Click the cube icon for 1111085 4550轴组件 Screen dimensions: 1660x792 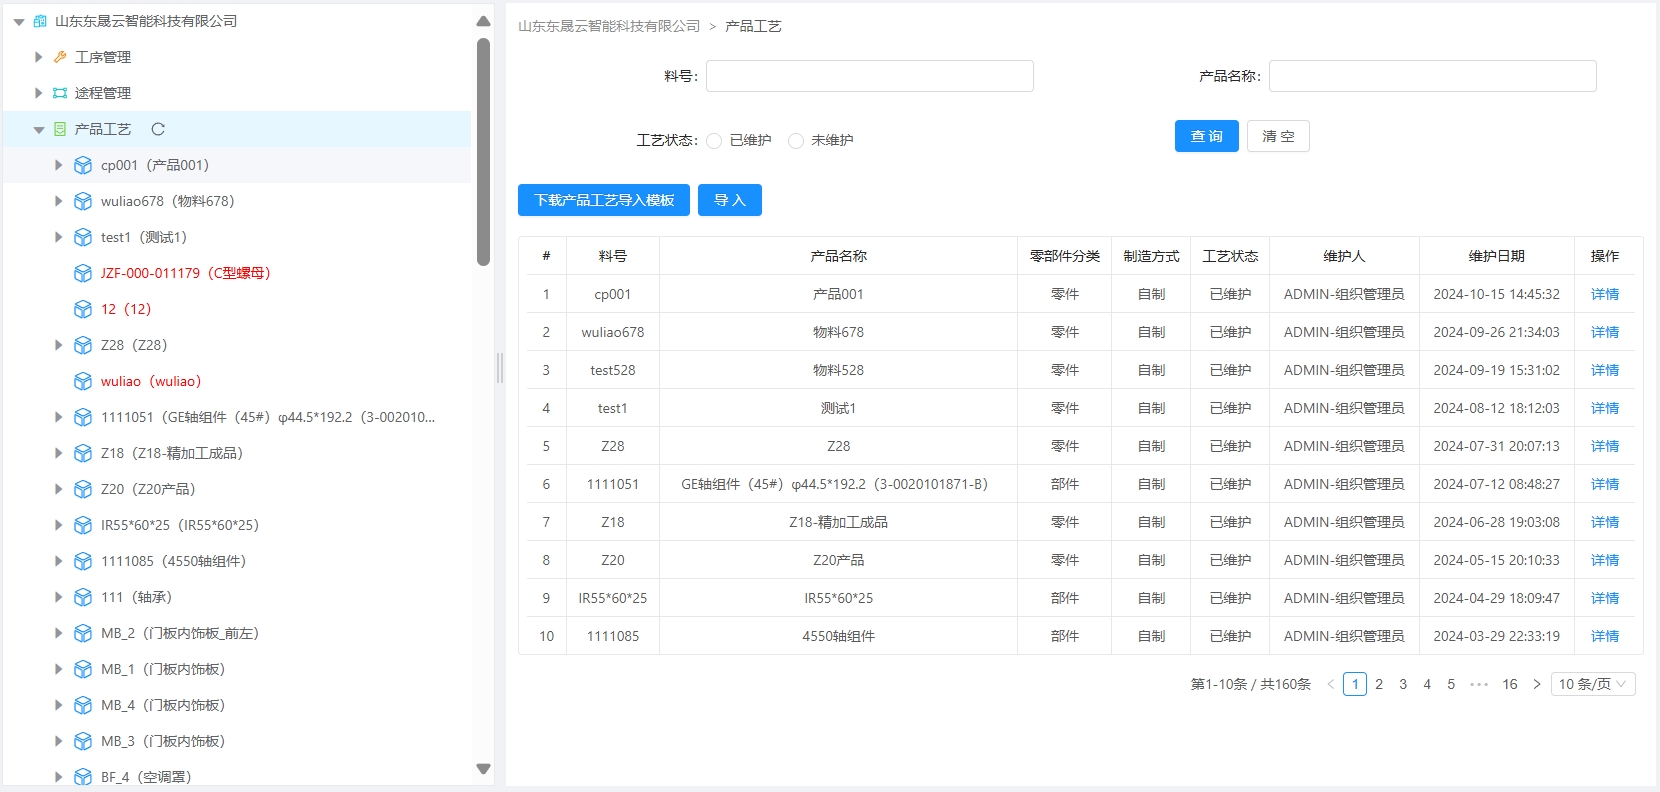coord(83,561)
